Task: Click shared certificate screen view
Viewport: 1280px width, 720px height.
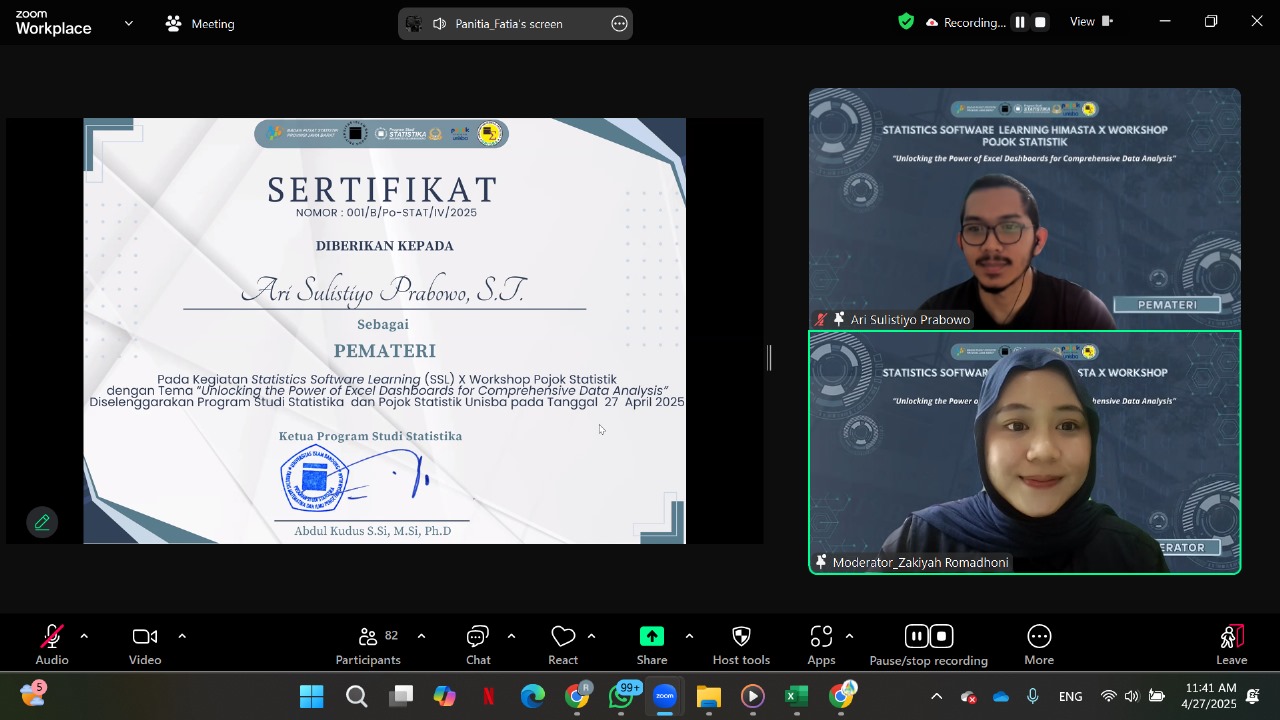Action: pyautogui.click(x=385, y=331)
